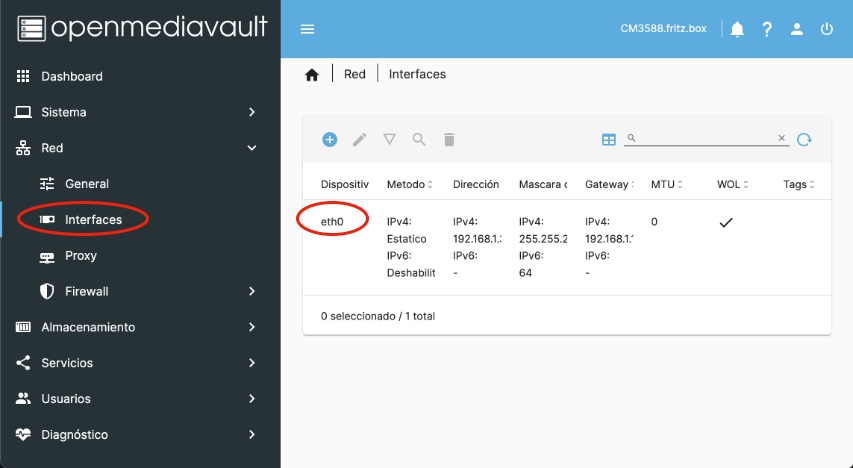The image size is (853, 468).
Task: Click the Diagnóstico heartbeat icon
Action: (23, 434)
